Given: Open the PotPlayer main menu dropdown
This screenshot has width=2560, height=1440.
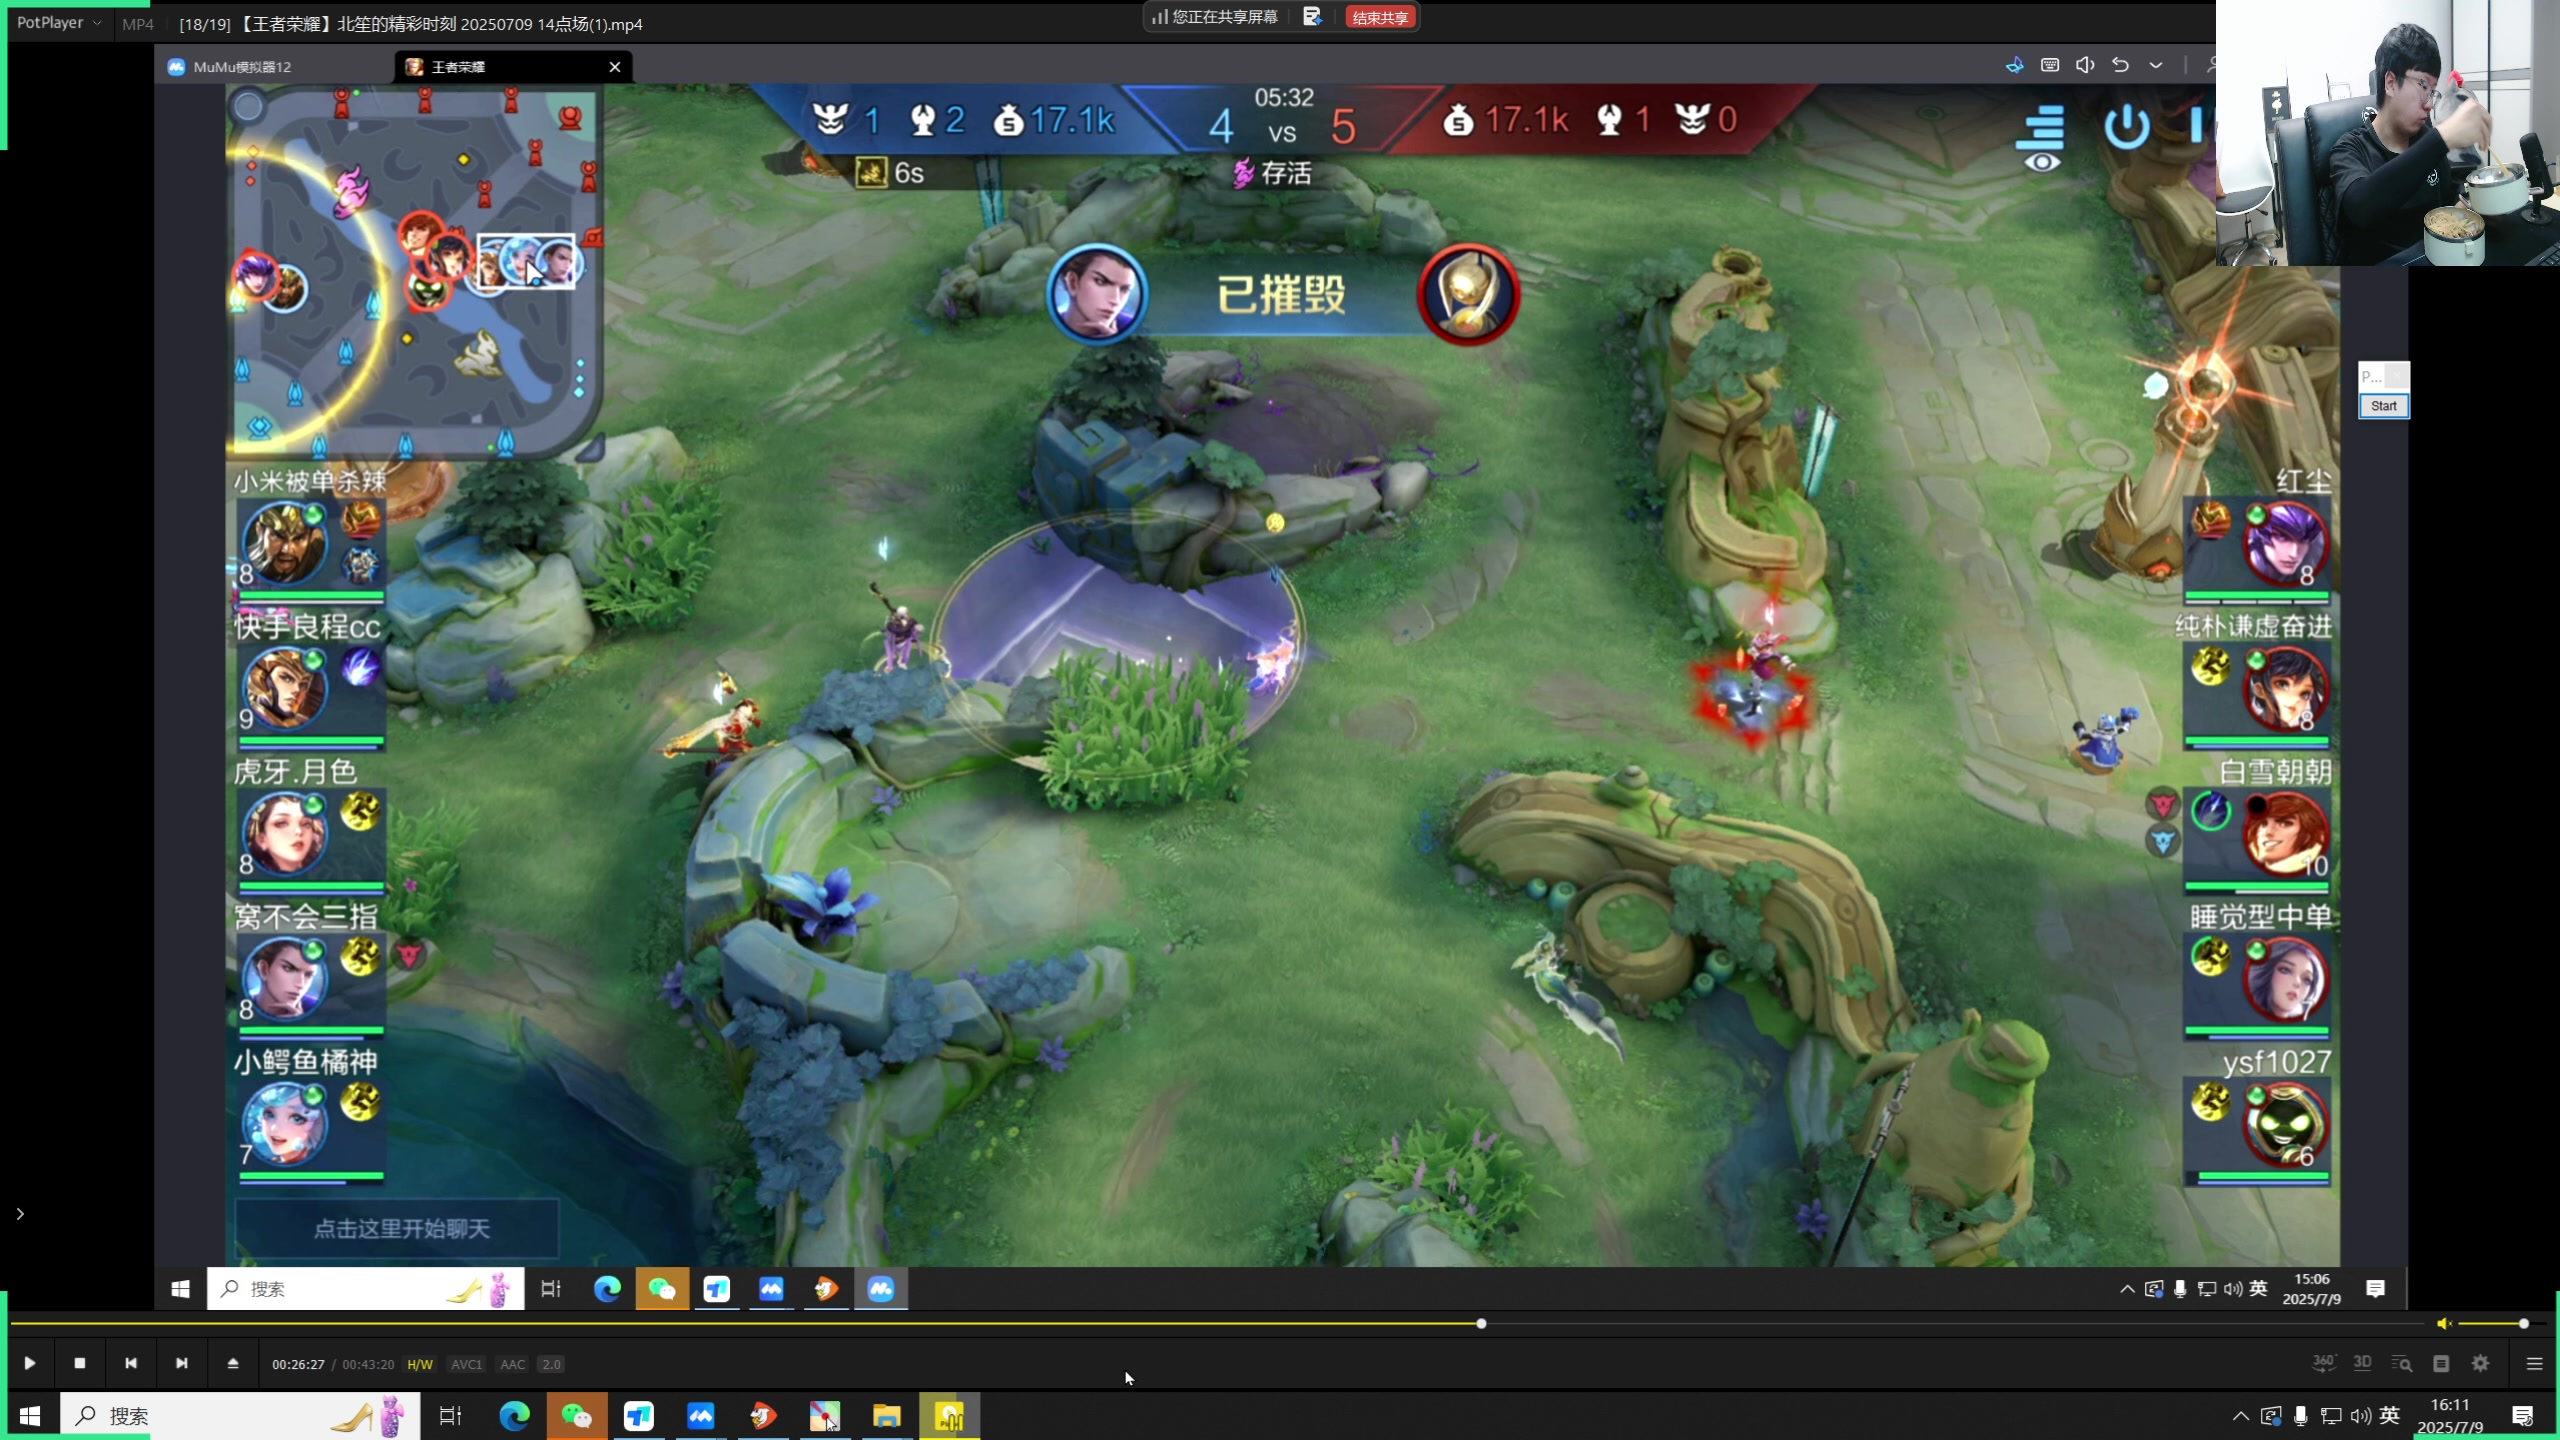Looking at the screenshot, I should coord(58,22).
